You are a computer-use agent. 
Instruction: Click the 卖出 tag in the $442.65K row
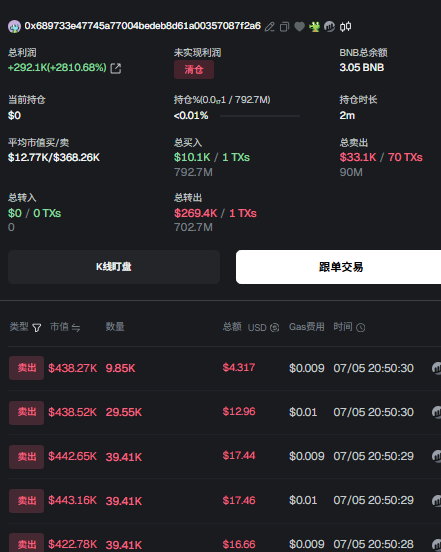pyautogui.click(x=26, y=457)
